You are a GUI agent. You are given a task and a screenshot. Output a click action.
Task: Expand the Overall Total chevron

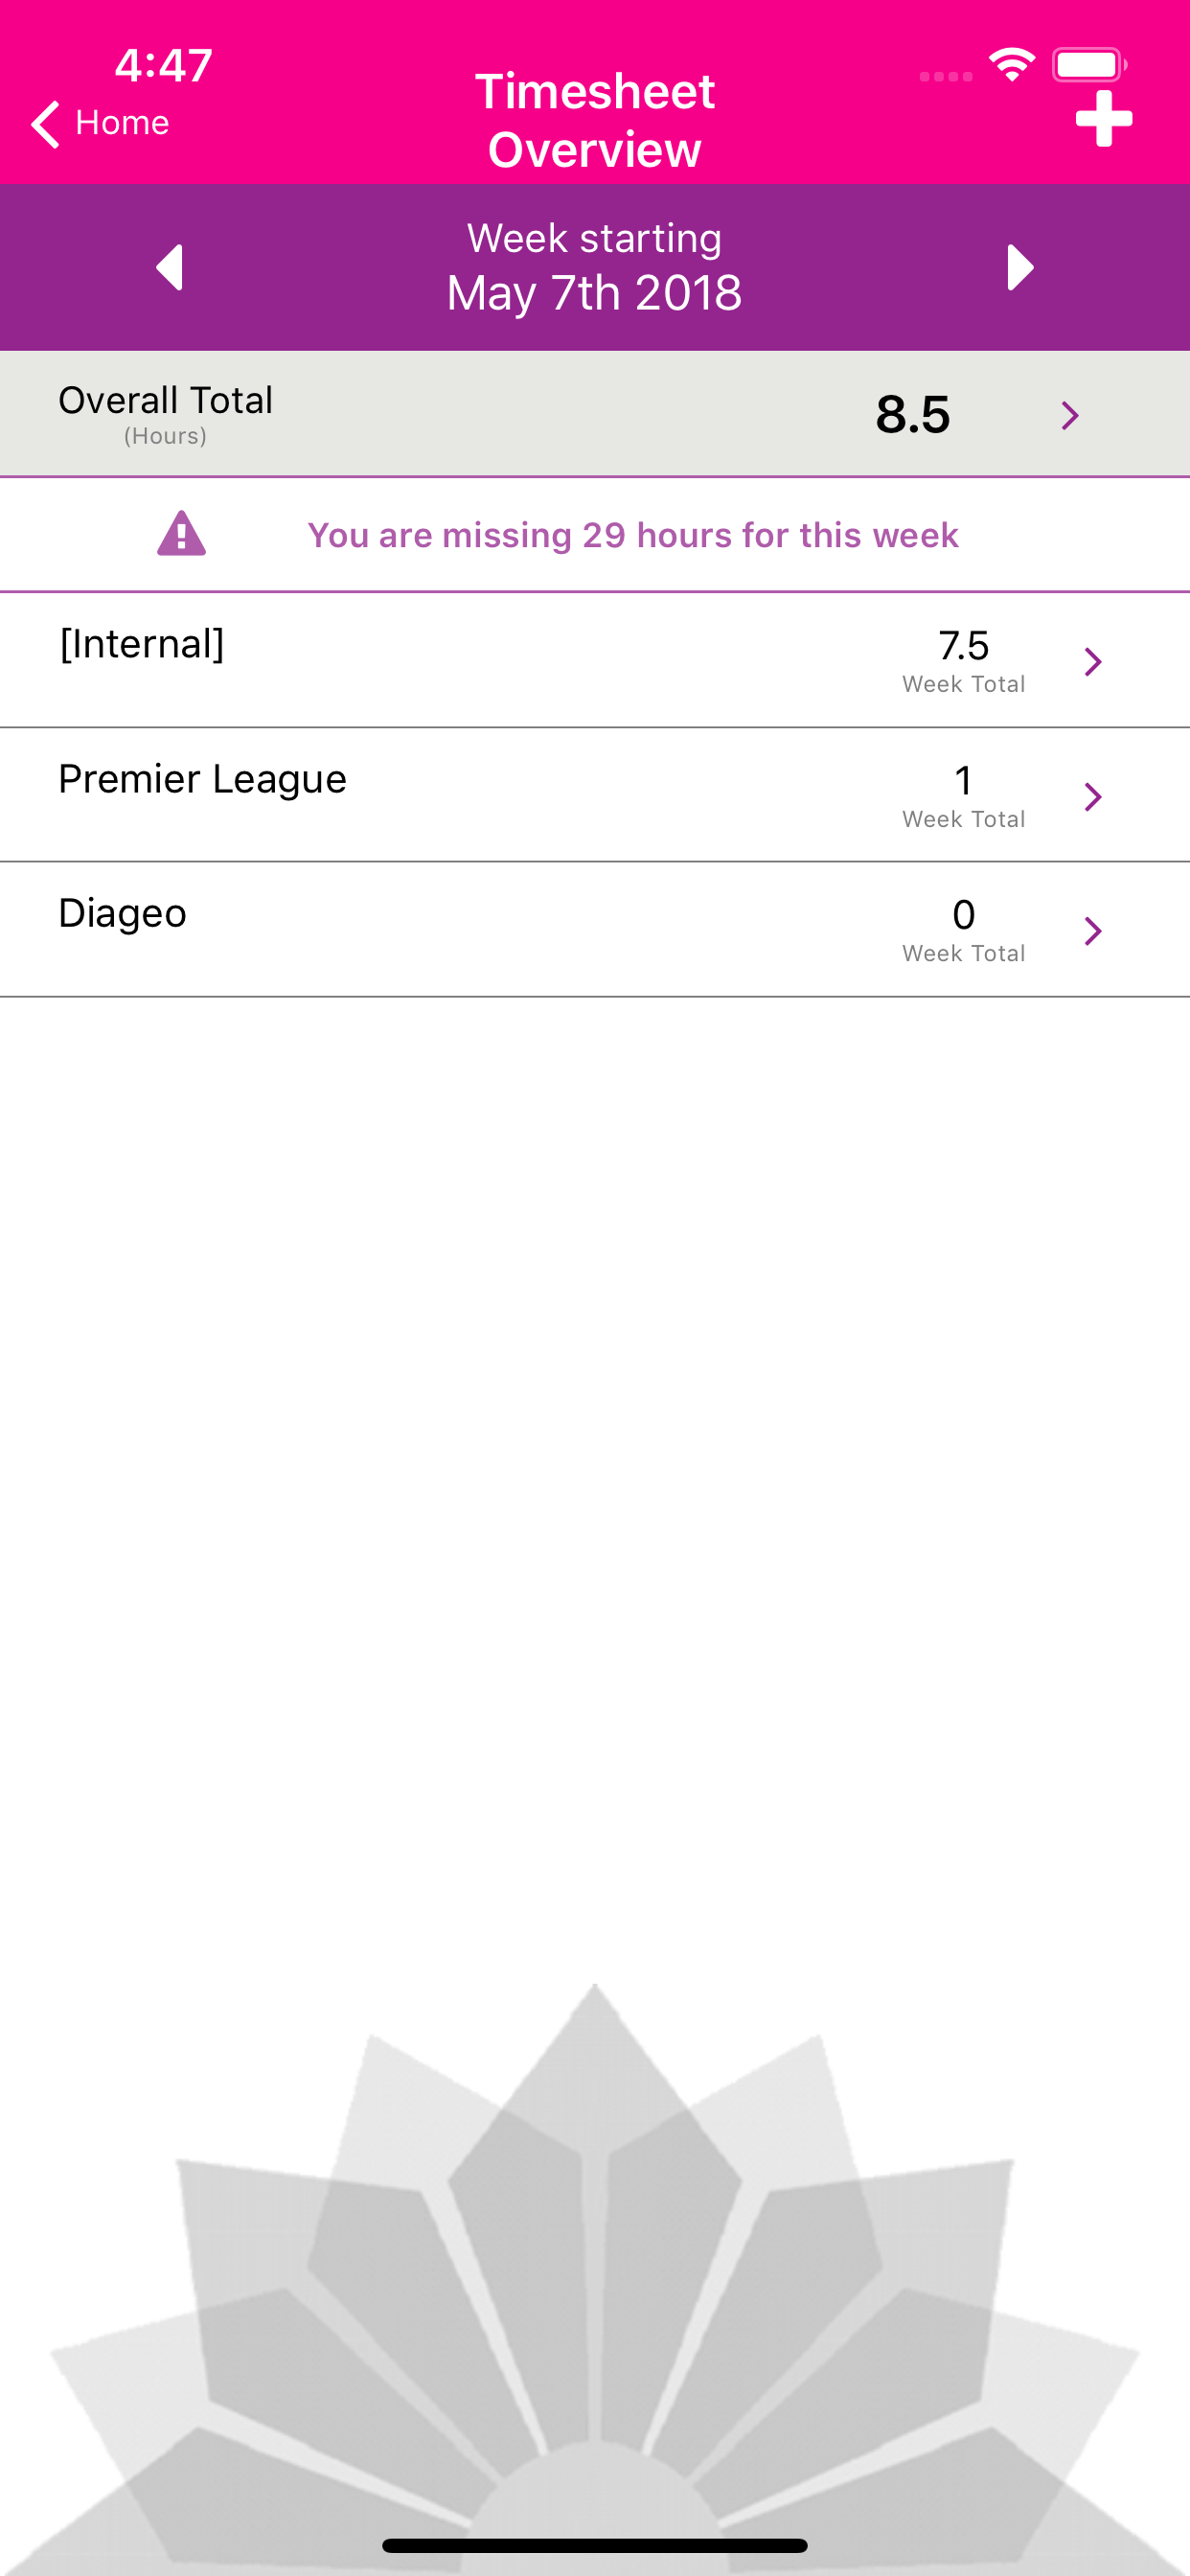tap(1070, 415)
